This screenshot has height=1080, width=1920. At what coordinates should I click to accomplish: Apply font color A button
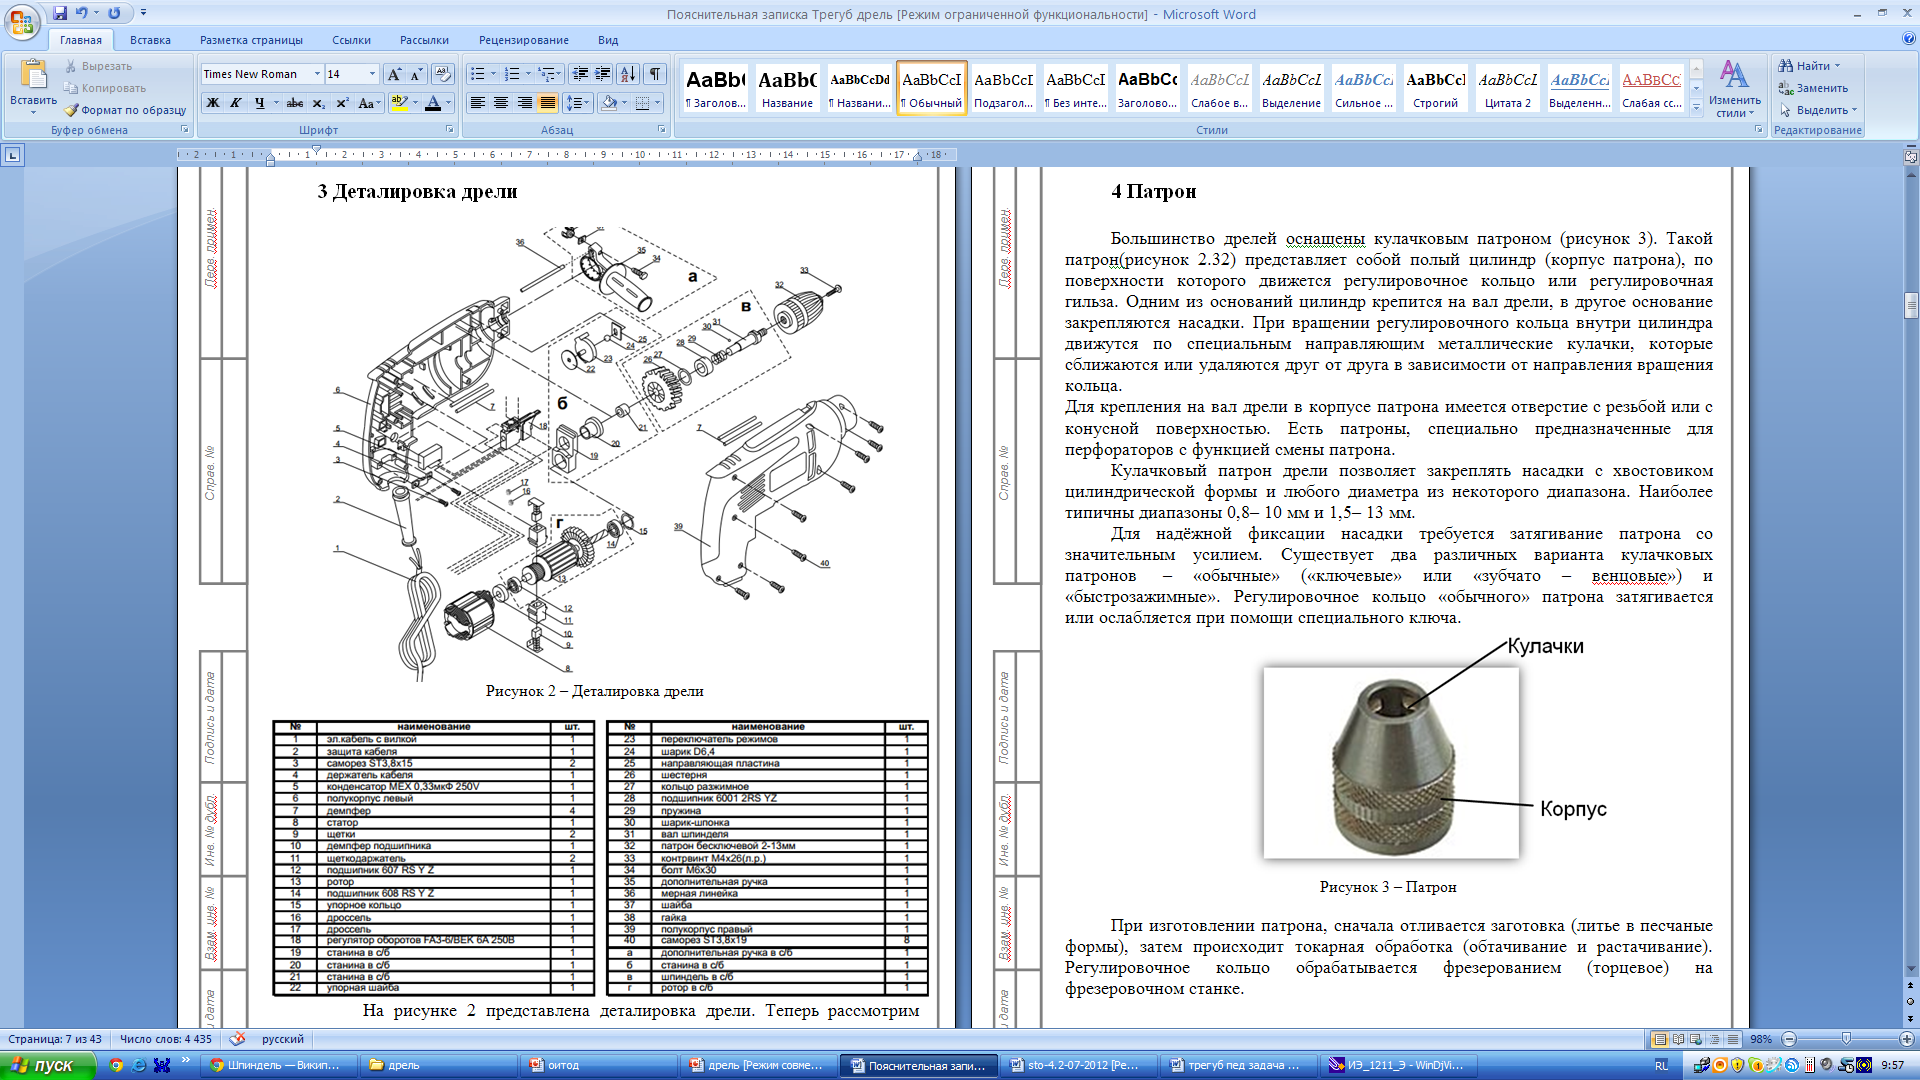click(x=433, y=103)
